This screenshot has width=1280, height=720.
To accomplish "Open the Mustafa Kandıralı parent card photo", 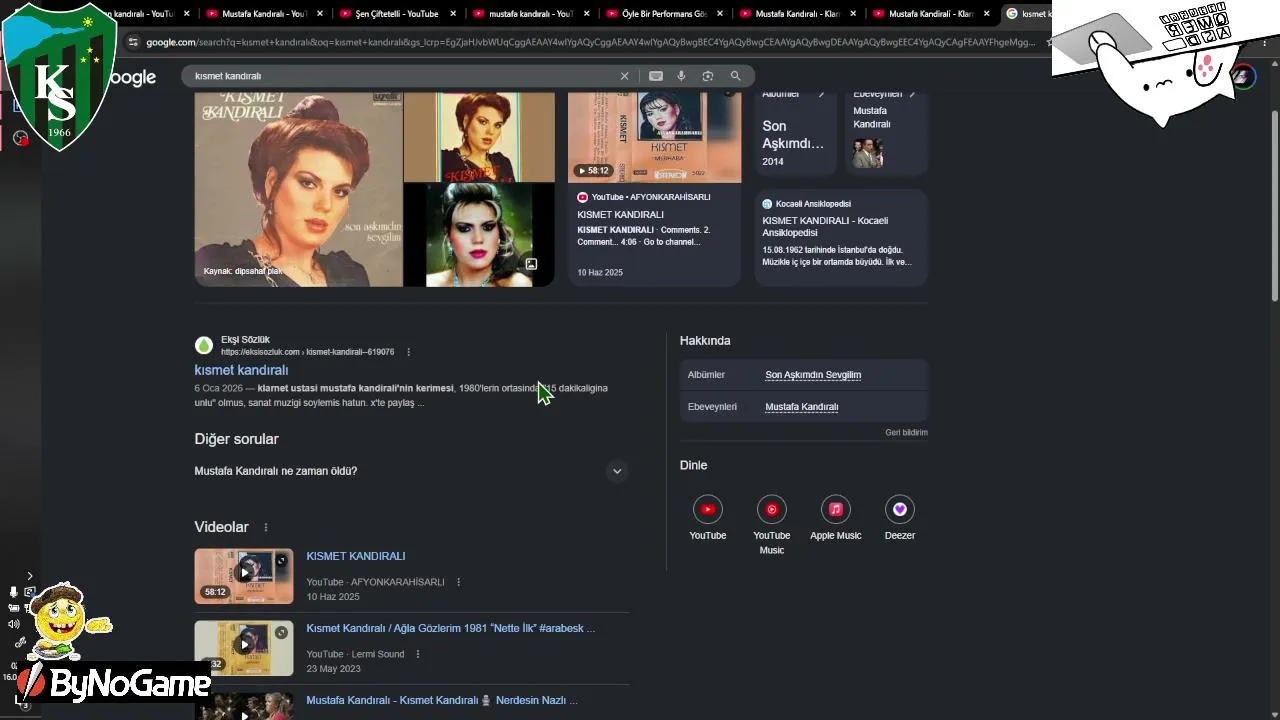I will pyautogui.click(x=868, y=153).
